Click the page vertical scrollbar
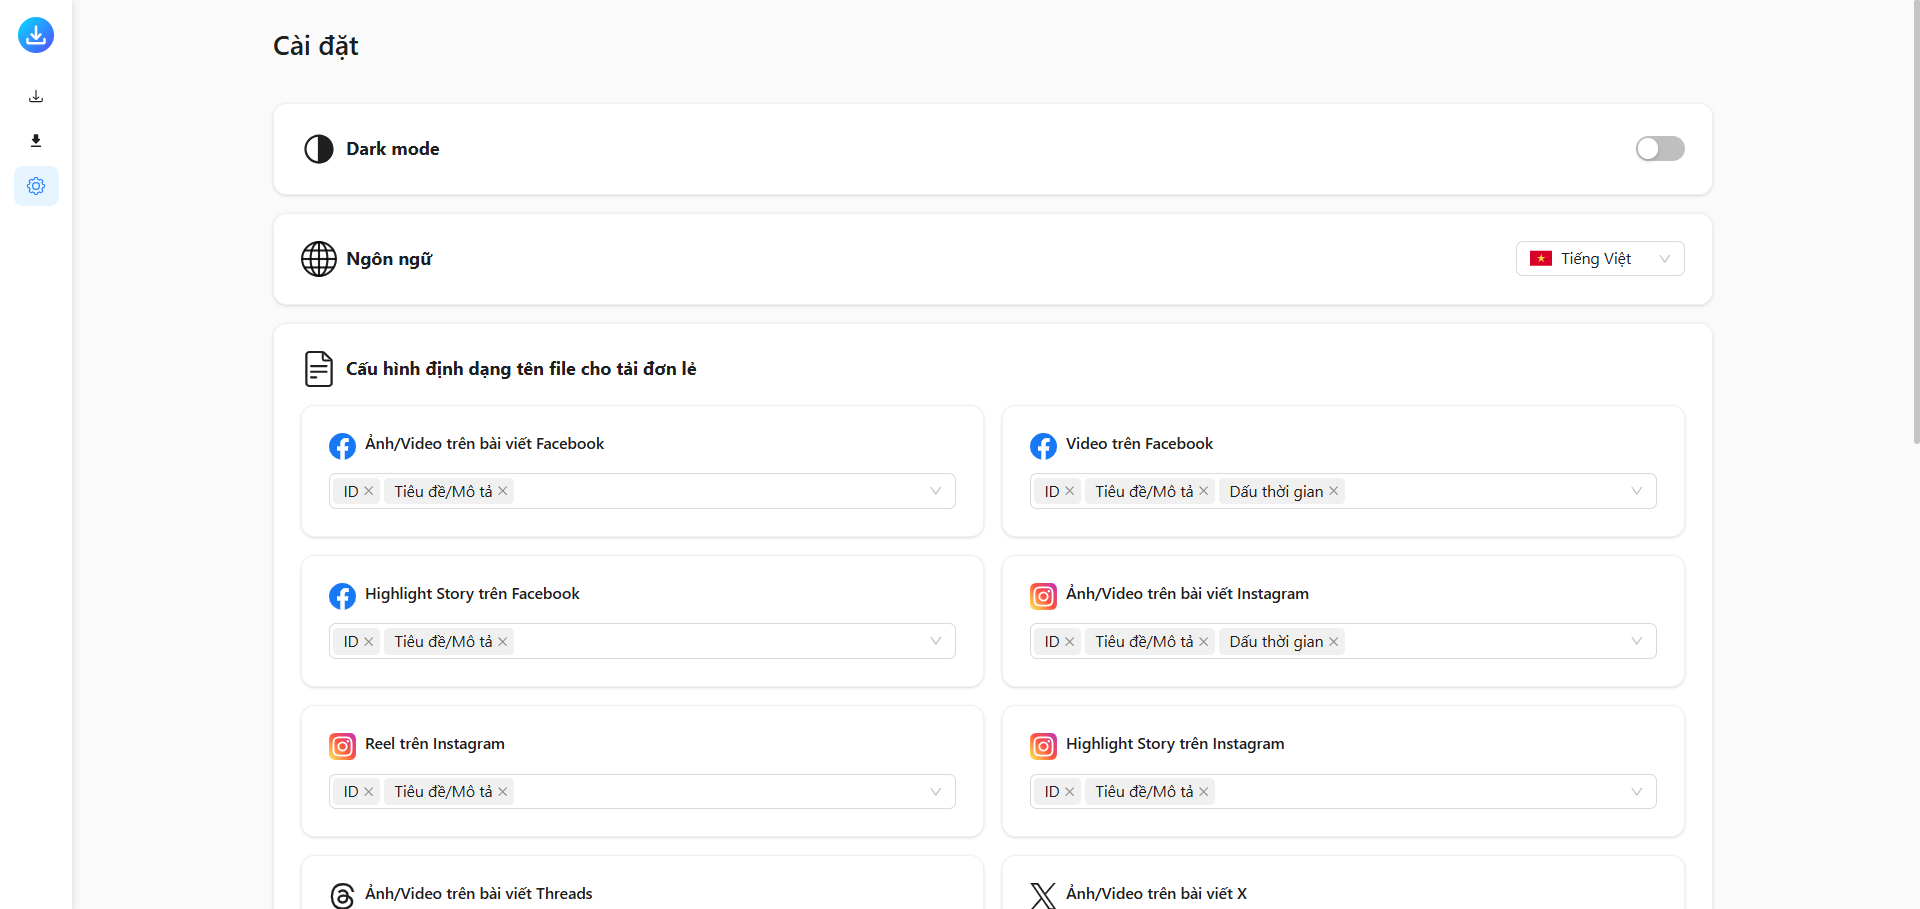Viewport: 1920px width, 909px height. pyautogui.click(x=1916, y=222)
